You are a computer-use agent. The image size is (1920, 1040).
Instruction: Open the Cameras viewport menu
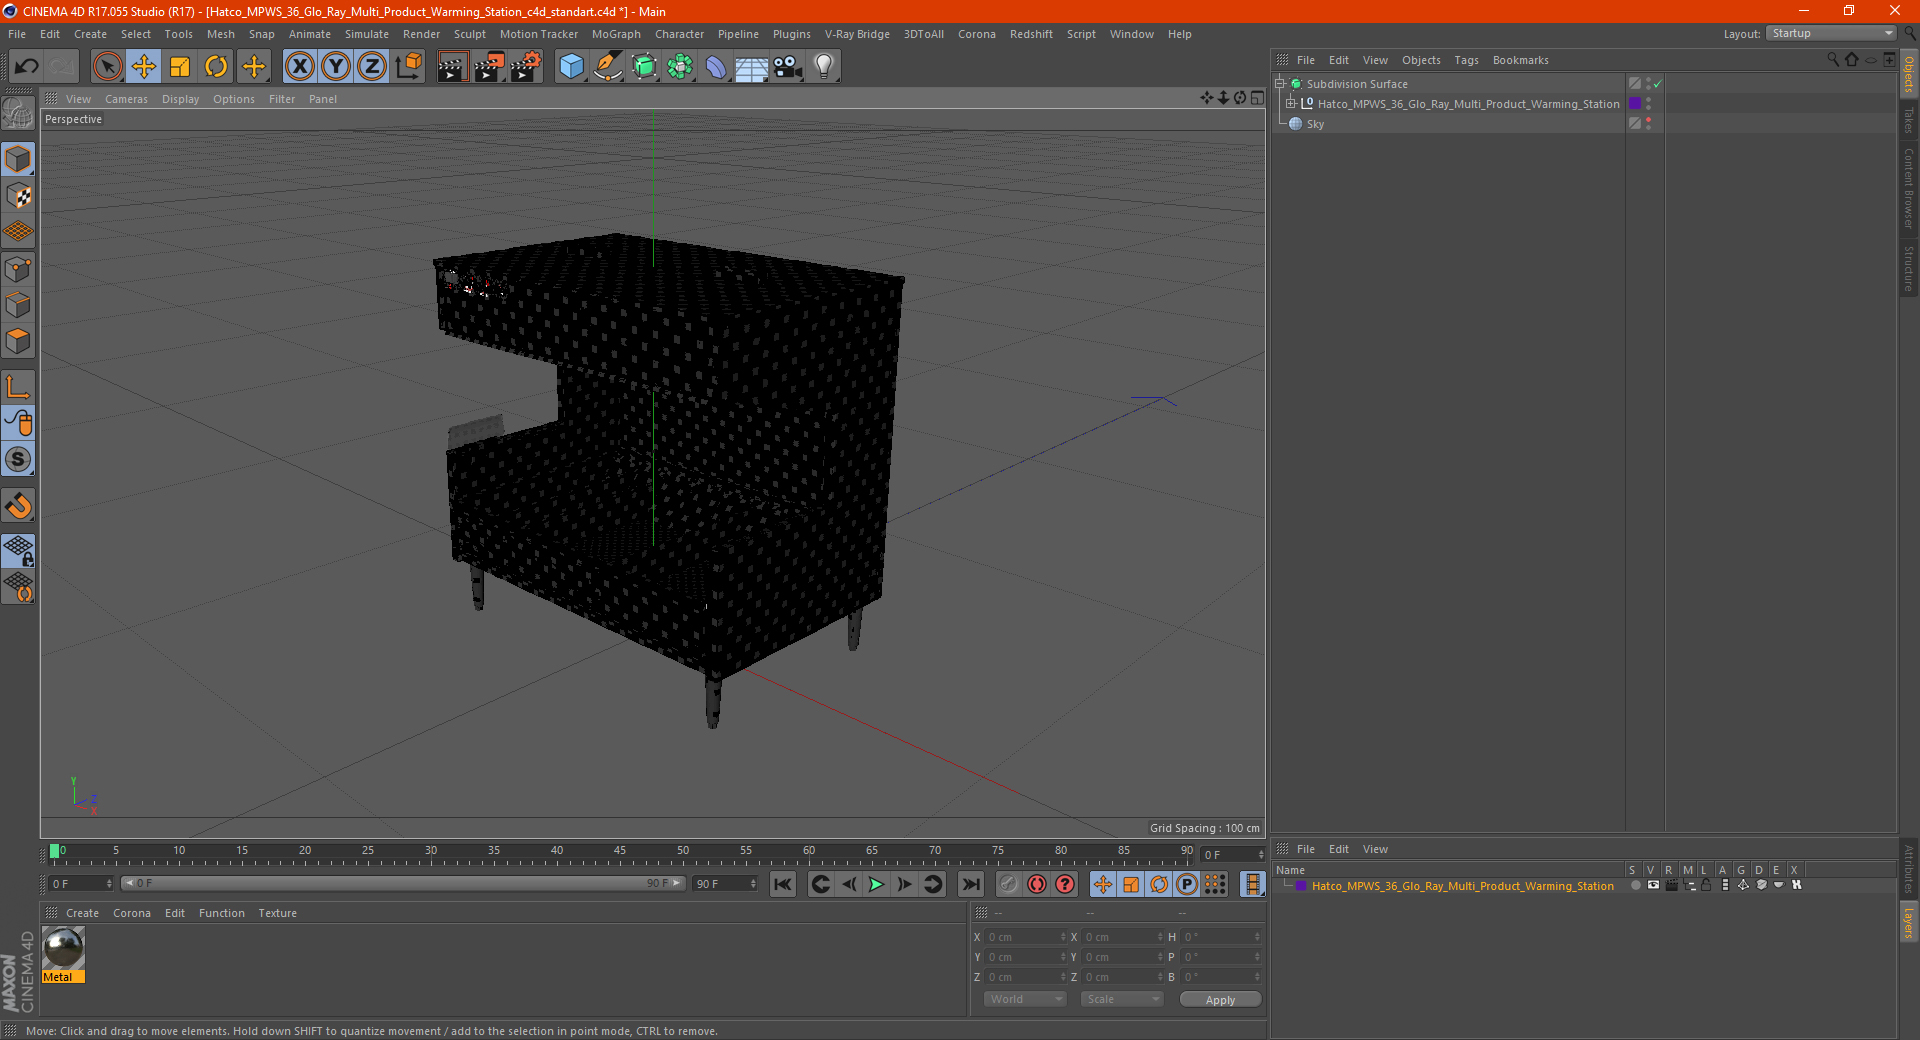pyautogui.click(x=126, y=99)
